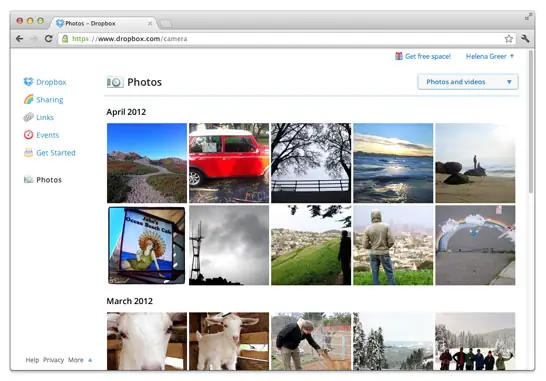Bookmark the page with the star icon
This screenshot has width=546, height=381.
point(508,39)
